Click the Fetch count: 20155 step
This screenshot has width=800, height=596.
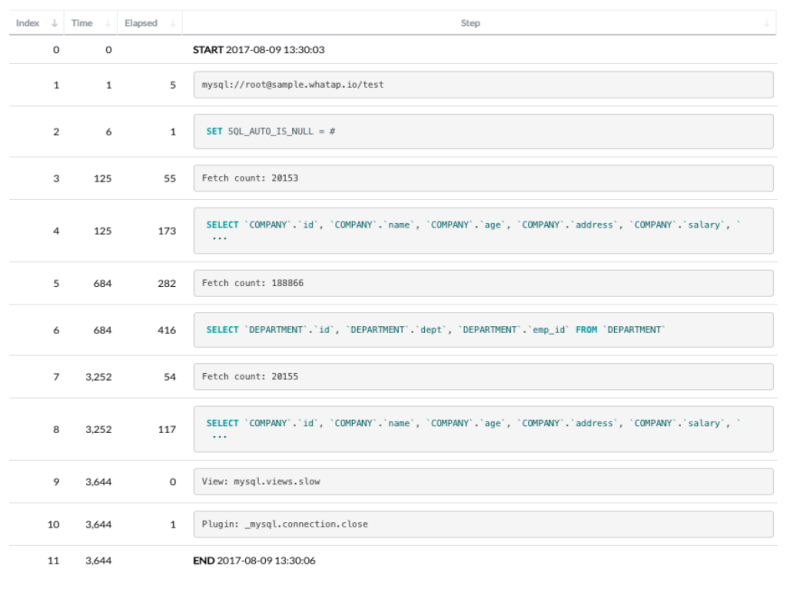point(483,377)
